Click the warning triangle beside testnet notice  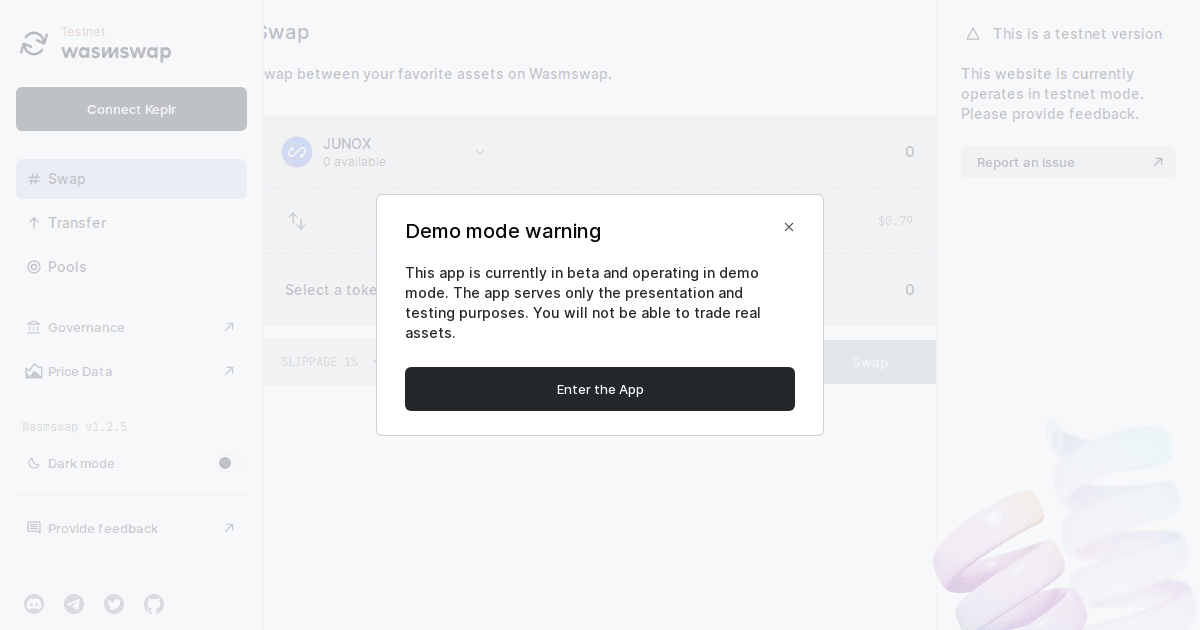973,34
